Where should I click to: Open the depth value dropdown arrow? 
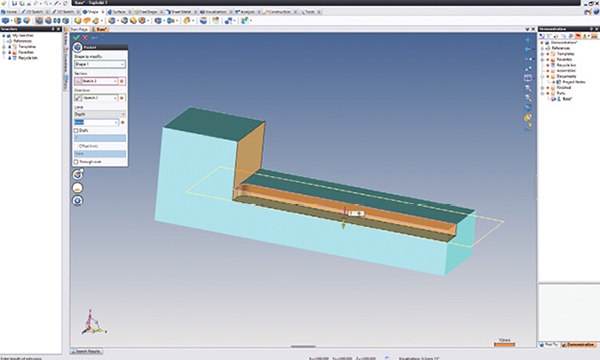pyautogui.click(x=116, y=122)
